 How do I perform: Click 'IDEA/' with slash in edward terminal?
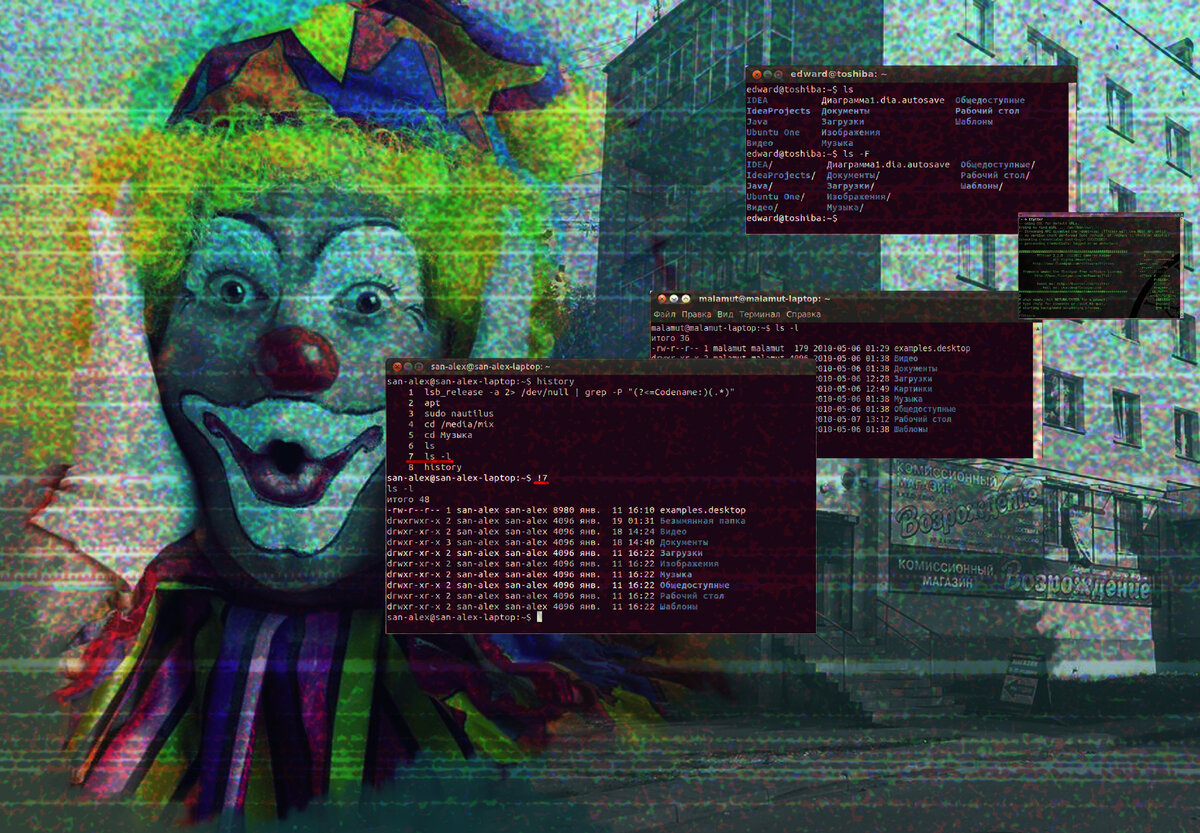click(x=759, y=165)
